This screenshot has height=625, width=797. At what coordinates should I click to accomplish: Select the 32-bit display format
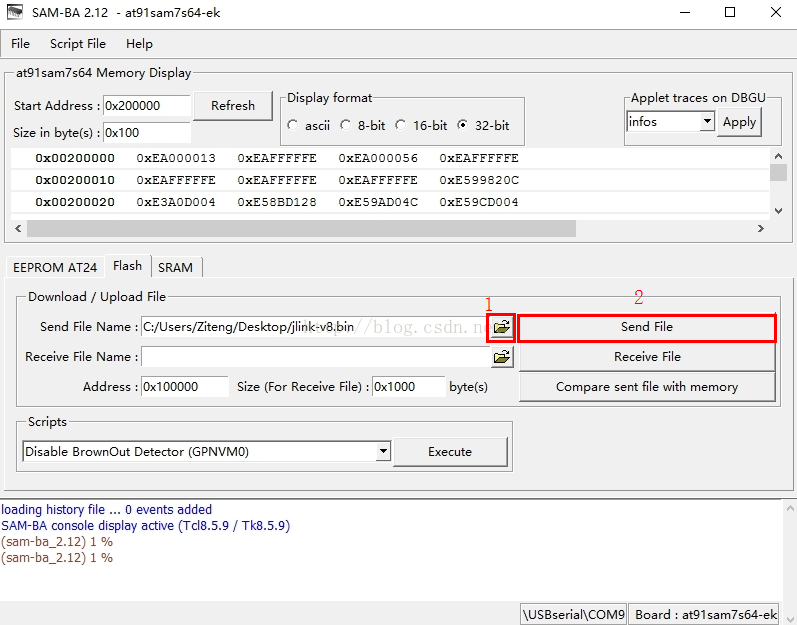[x=462, y=126]
